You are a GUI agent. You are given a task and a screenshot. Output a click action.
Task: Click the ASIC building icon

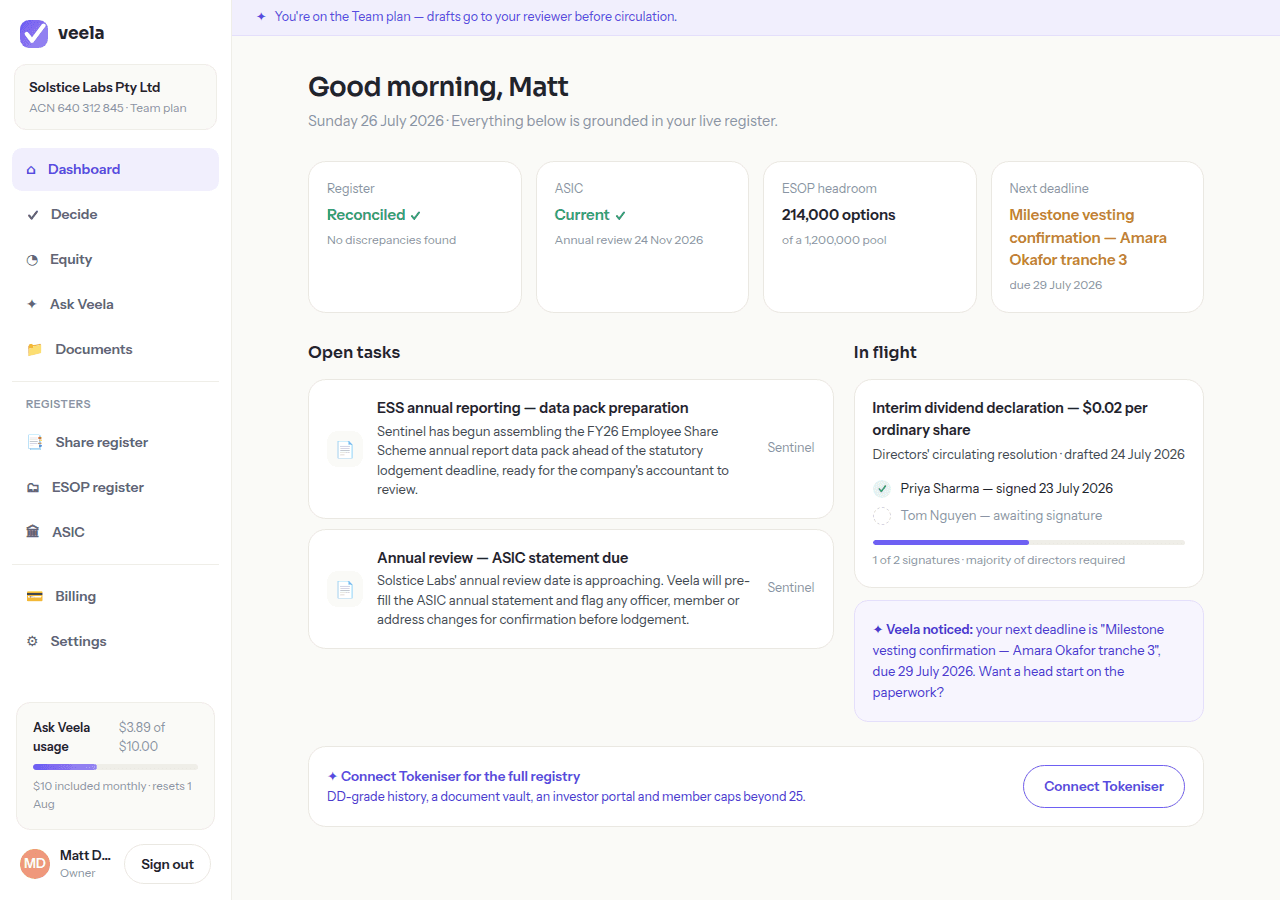tap(33, 532)
